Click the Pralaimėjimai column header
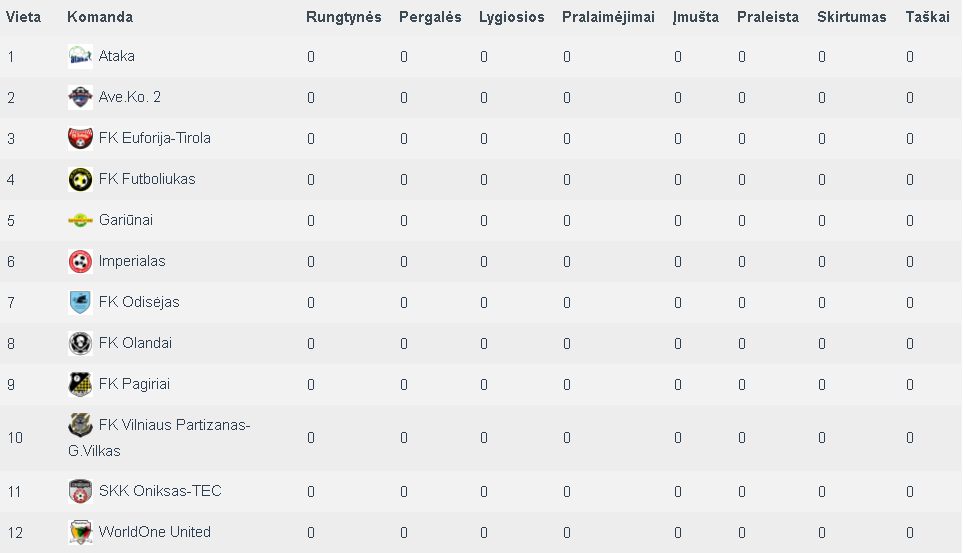 click(x=608, y=17)
